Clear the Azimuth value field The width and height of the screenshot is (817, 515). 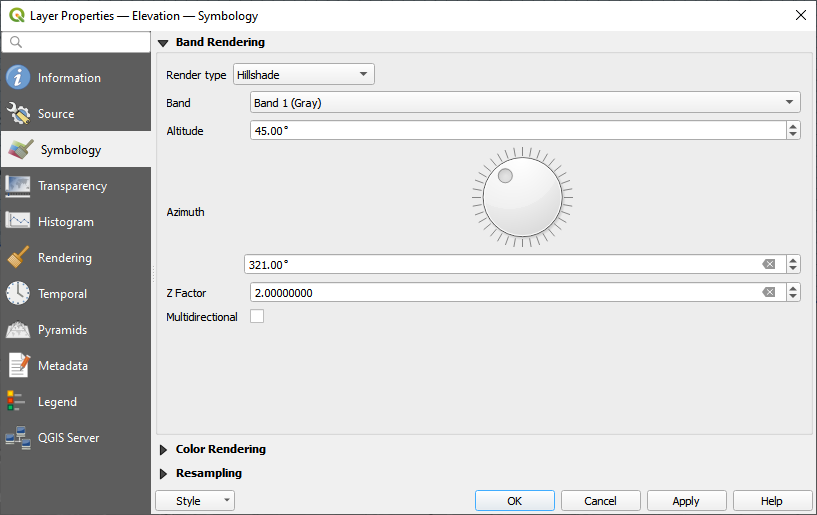[768, 264]
